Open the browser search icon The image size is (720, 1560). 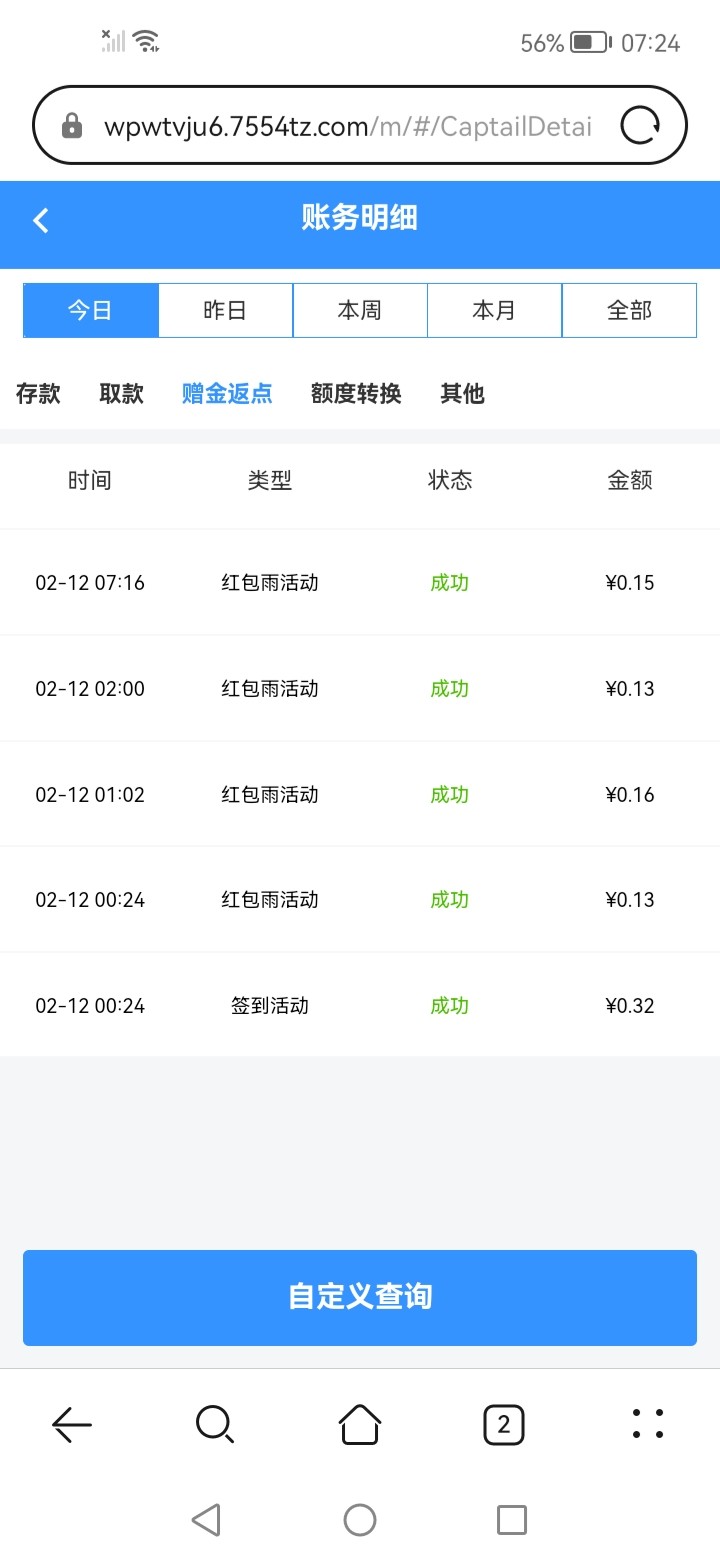215,1424
